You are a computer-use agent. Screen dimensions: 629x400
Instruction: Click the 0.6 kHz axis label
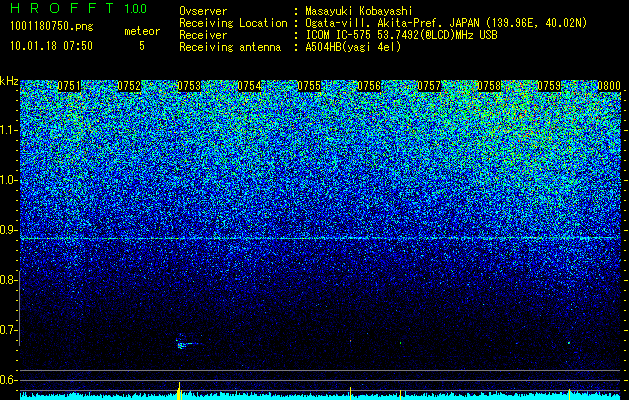[8, 380]
